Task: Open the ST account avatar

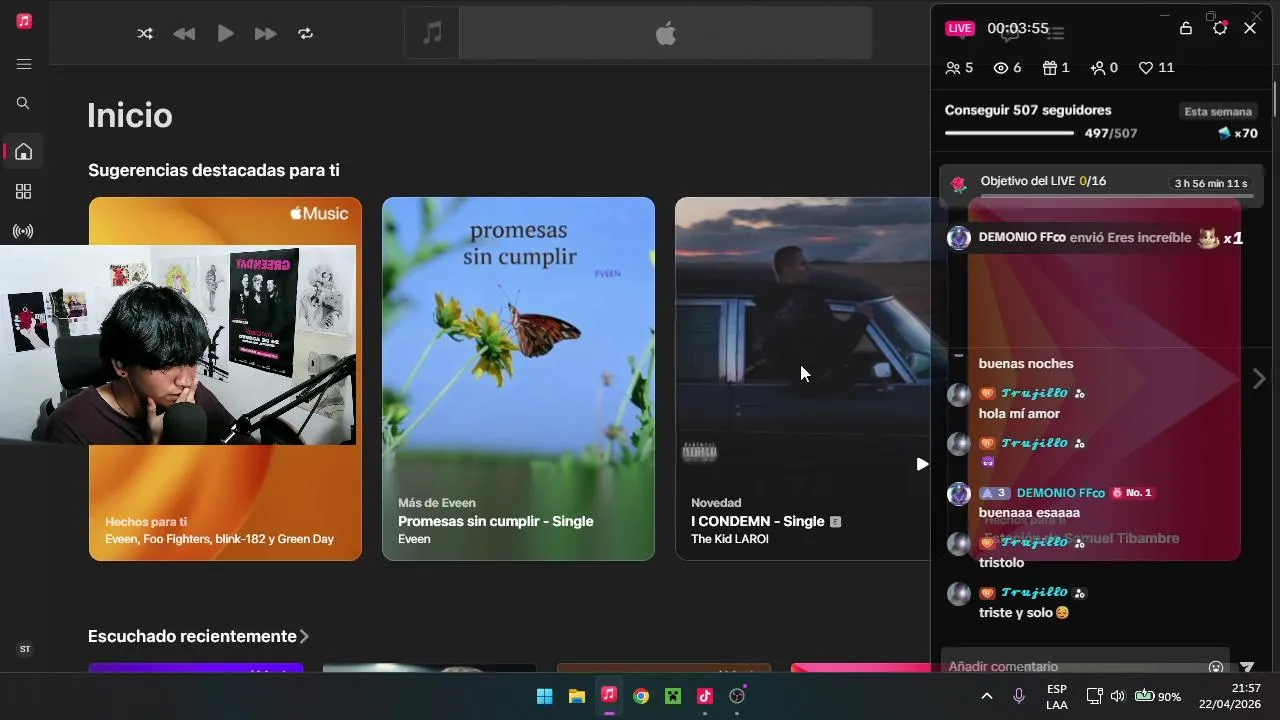Action: coord(25,649)
